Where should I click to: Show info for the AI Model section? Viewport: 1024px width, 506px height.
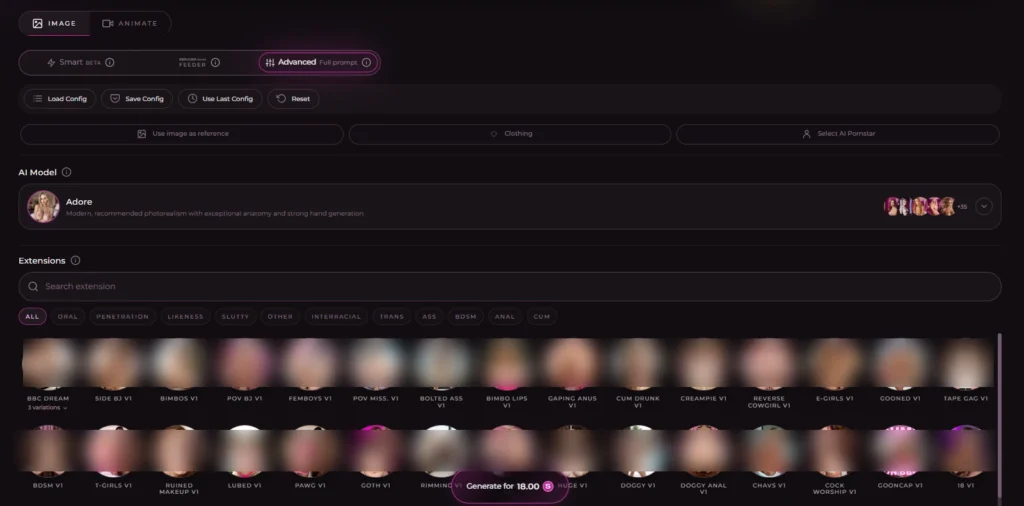(67, 172)
